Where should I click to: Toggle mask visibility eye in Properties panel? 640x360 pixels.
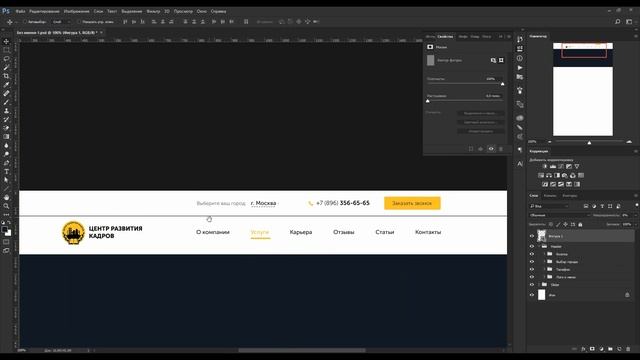pyautogui.click(x=491, y=149)
